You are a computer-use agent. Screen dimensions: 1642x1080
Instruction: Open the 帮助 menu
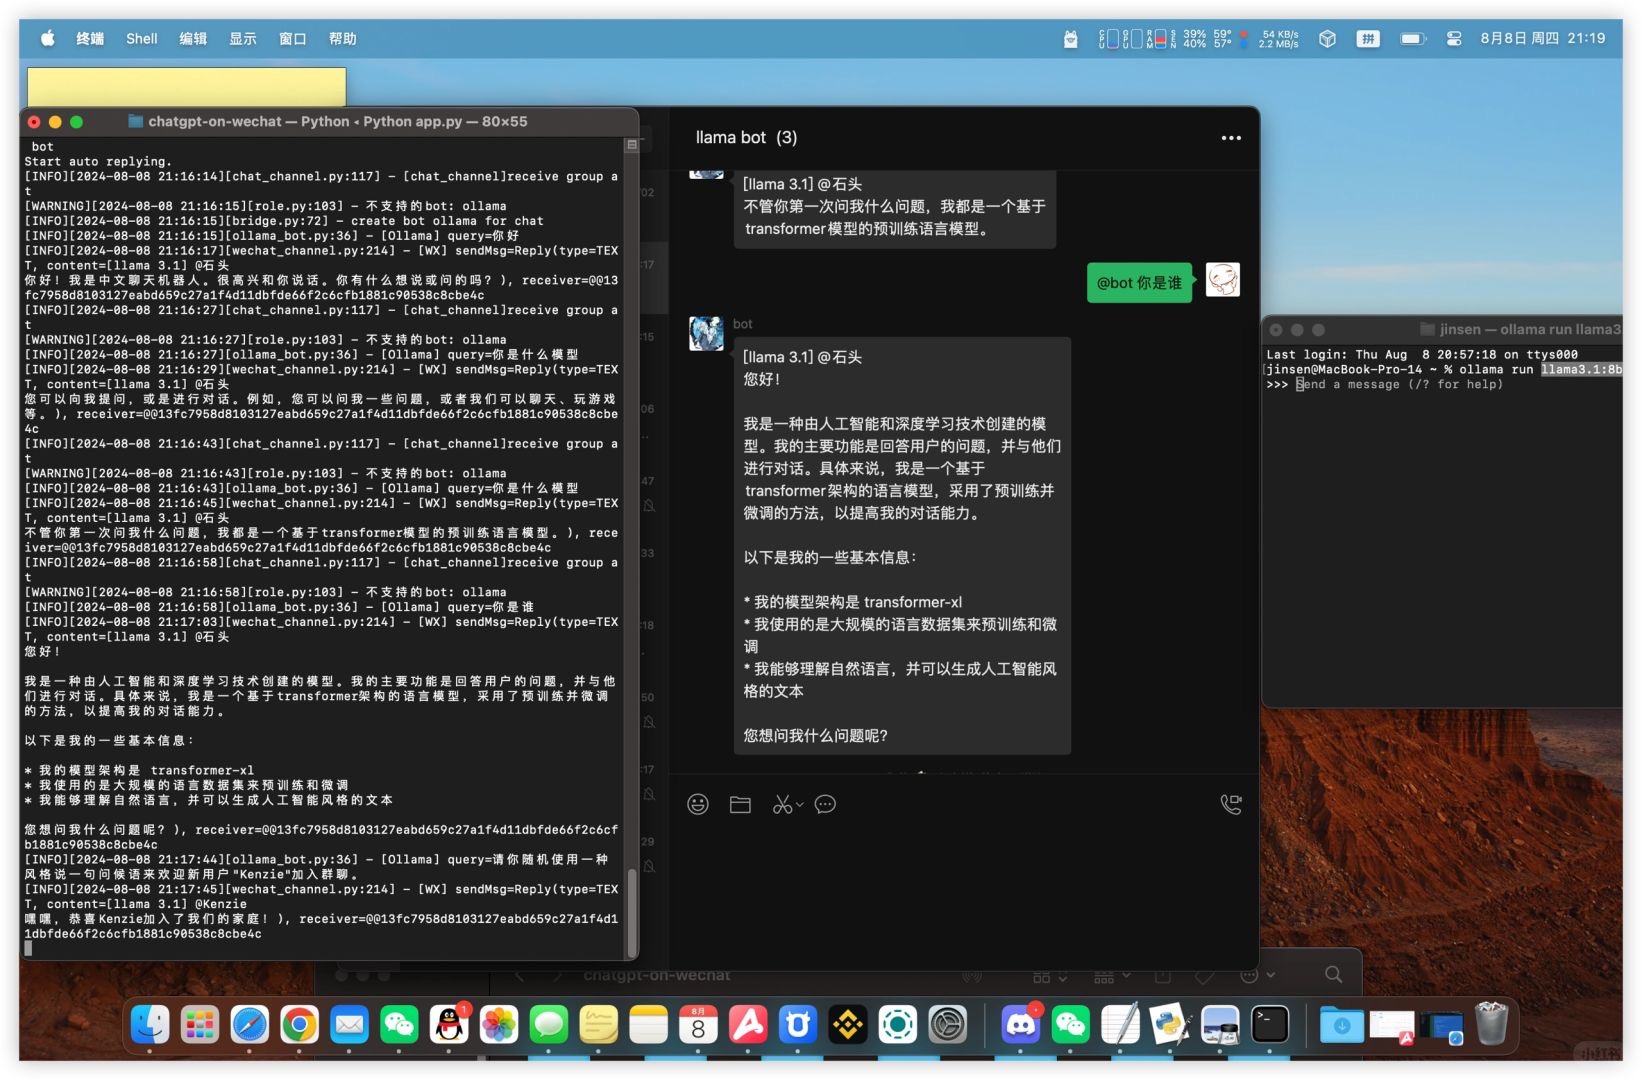[343, 38]
